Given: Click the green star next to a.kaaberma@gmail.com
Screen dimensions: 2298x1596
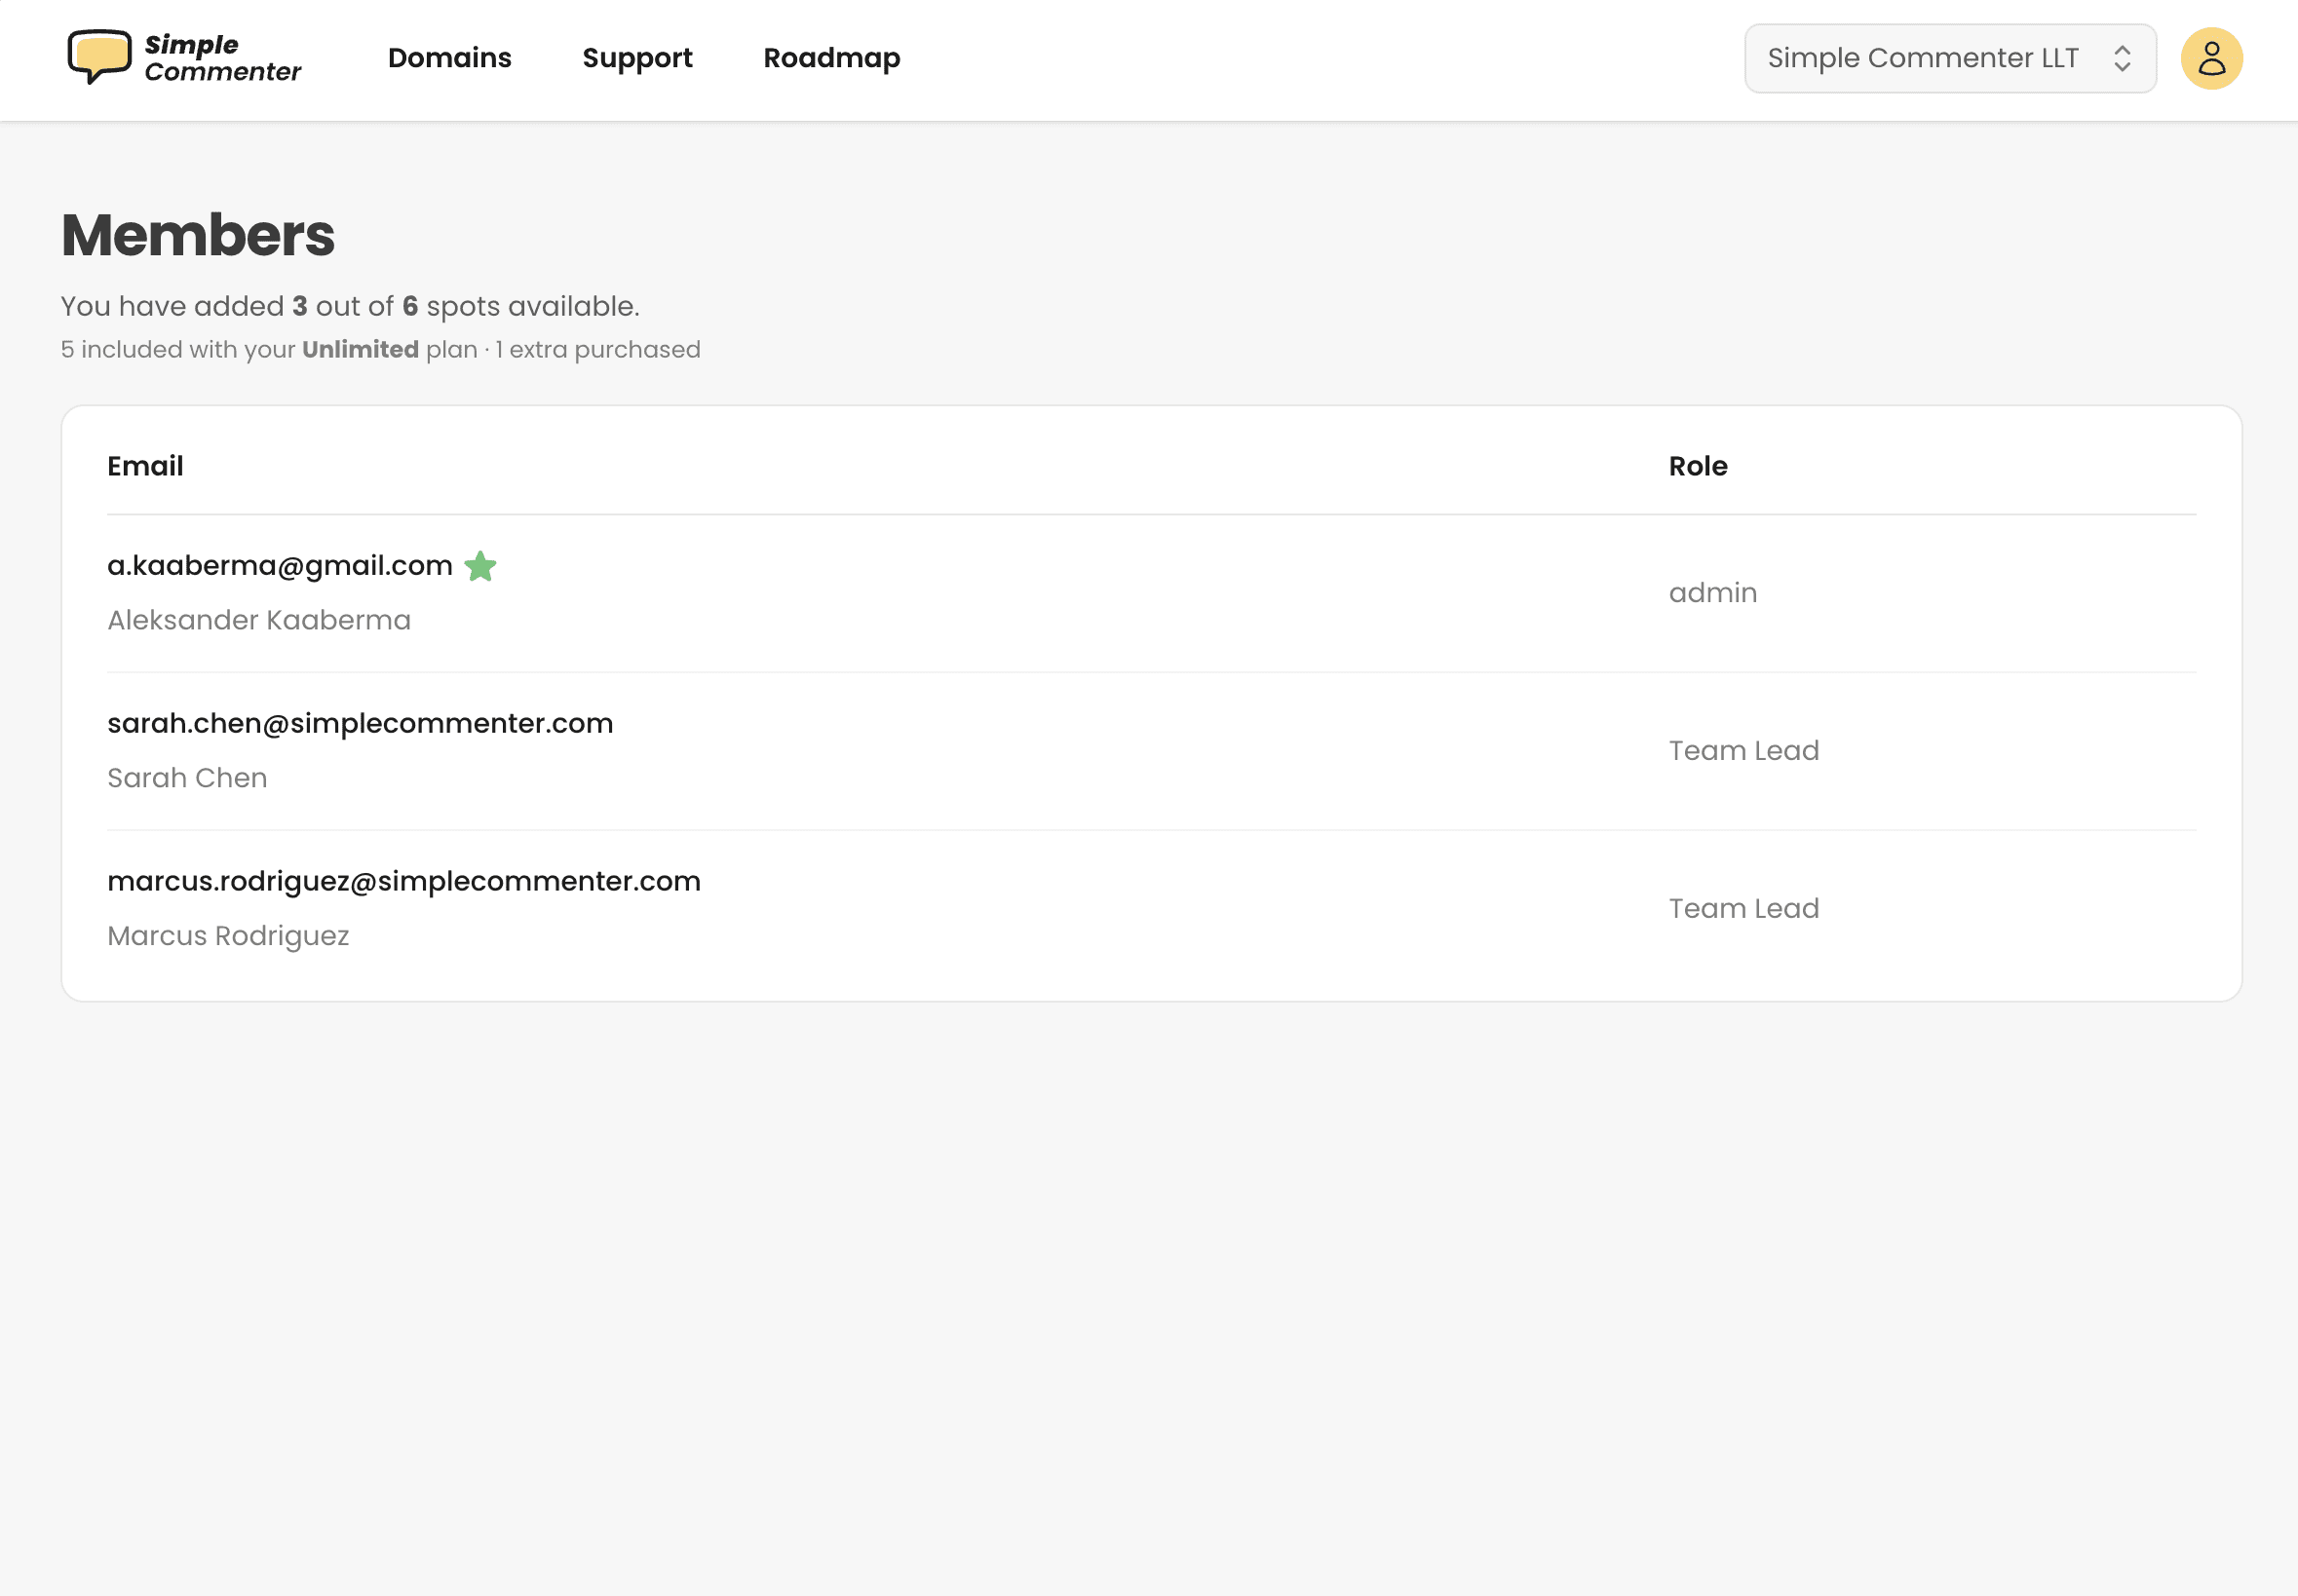Looking at the screenshot, I should pos(482,565).
